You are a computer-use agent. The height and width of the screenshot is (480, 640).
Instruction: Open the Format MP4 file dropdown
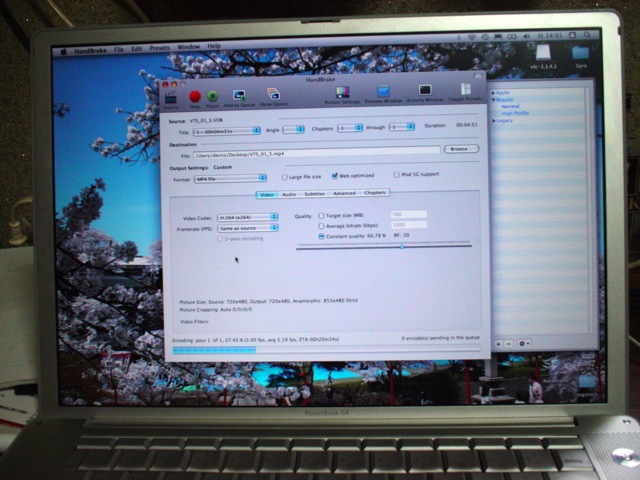[230, 178]
